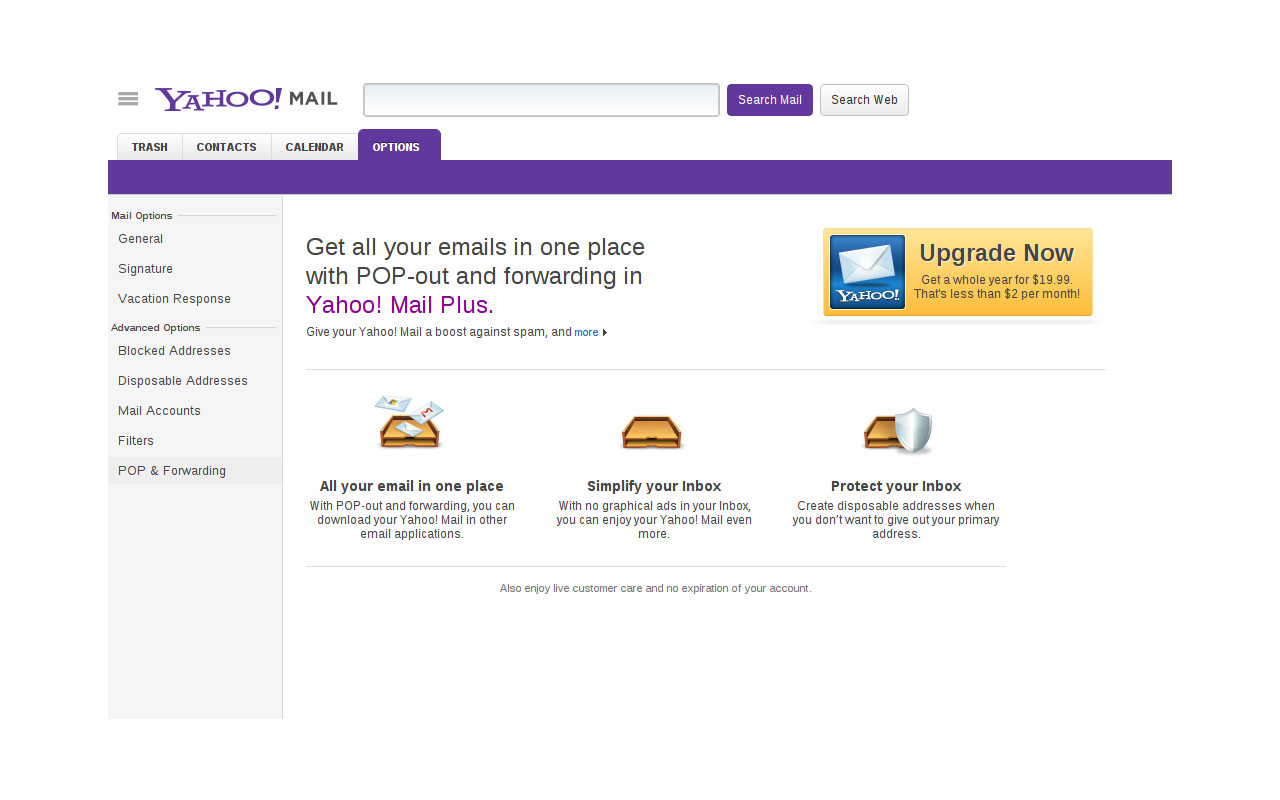Click the 'Advanced Options' section label
This screenshot has height=800, width=1280.
(156, 327)
